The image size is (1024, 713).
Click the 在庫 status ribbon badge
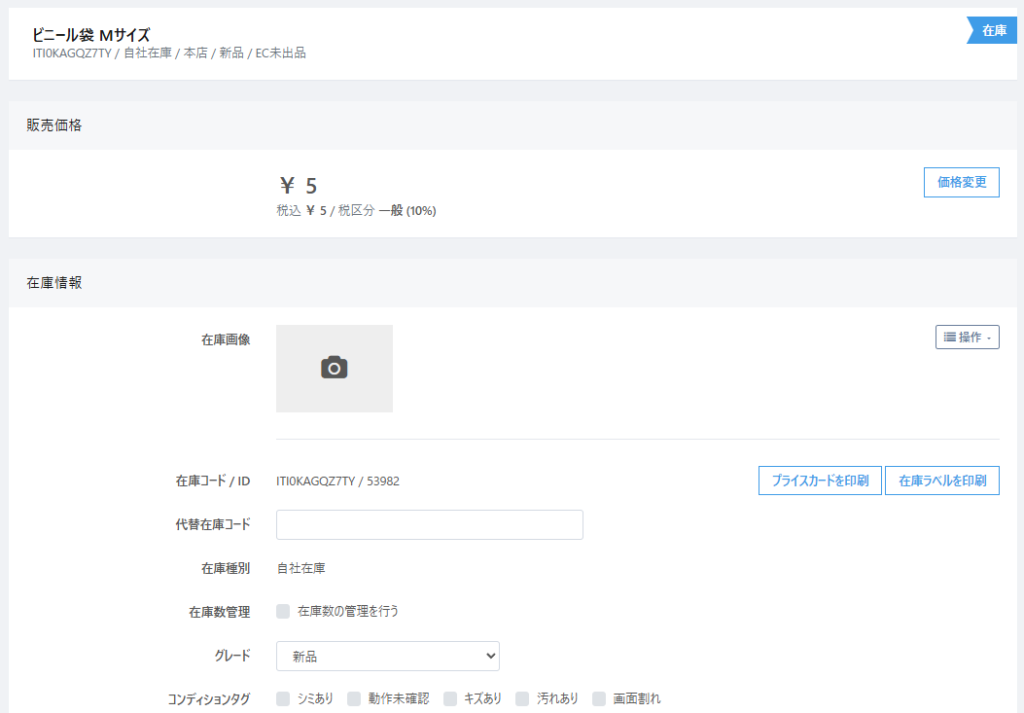click(x=991, y=31)
